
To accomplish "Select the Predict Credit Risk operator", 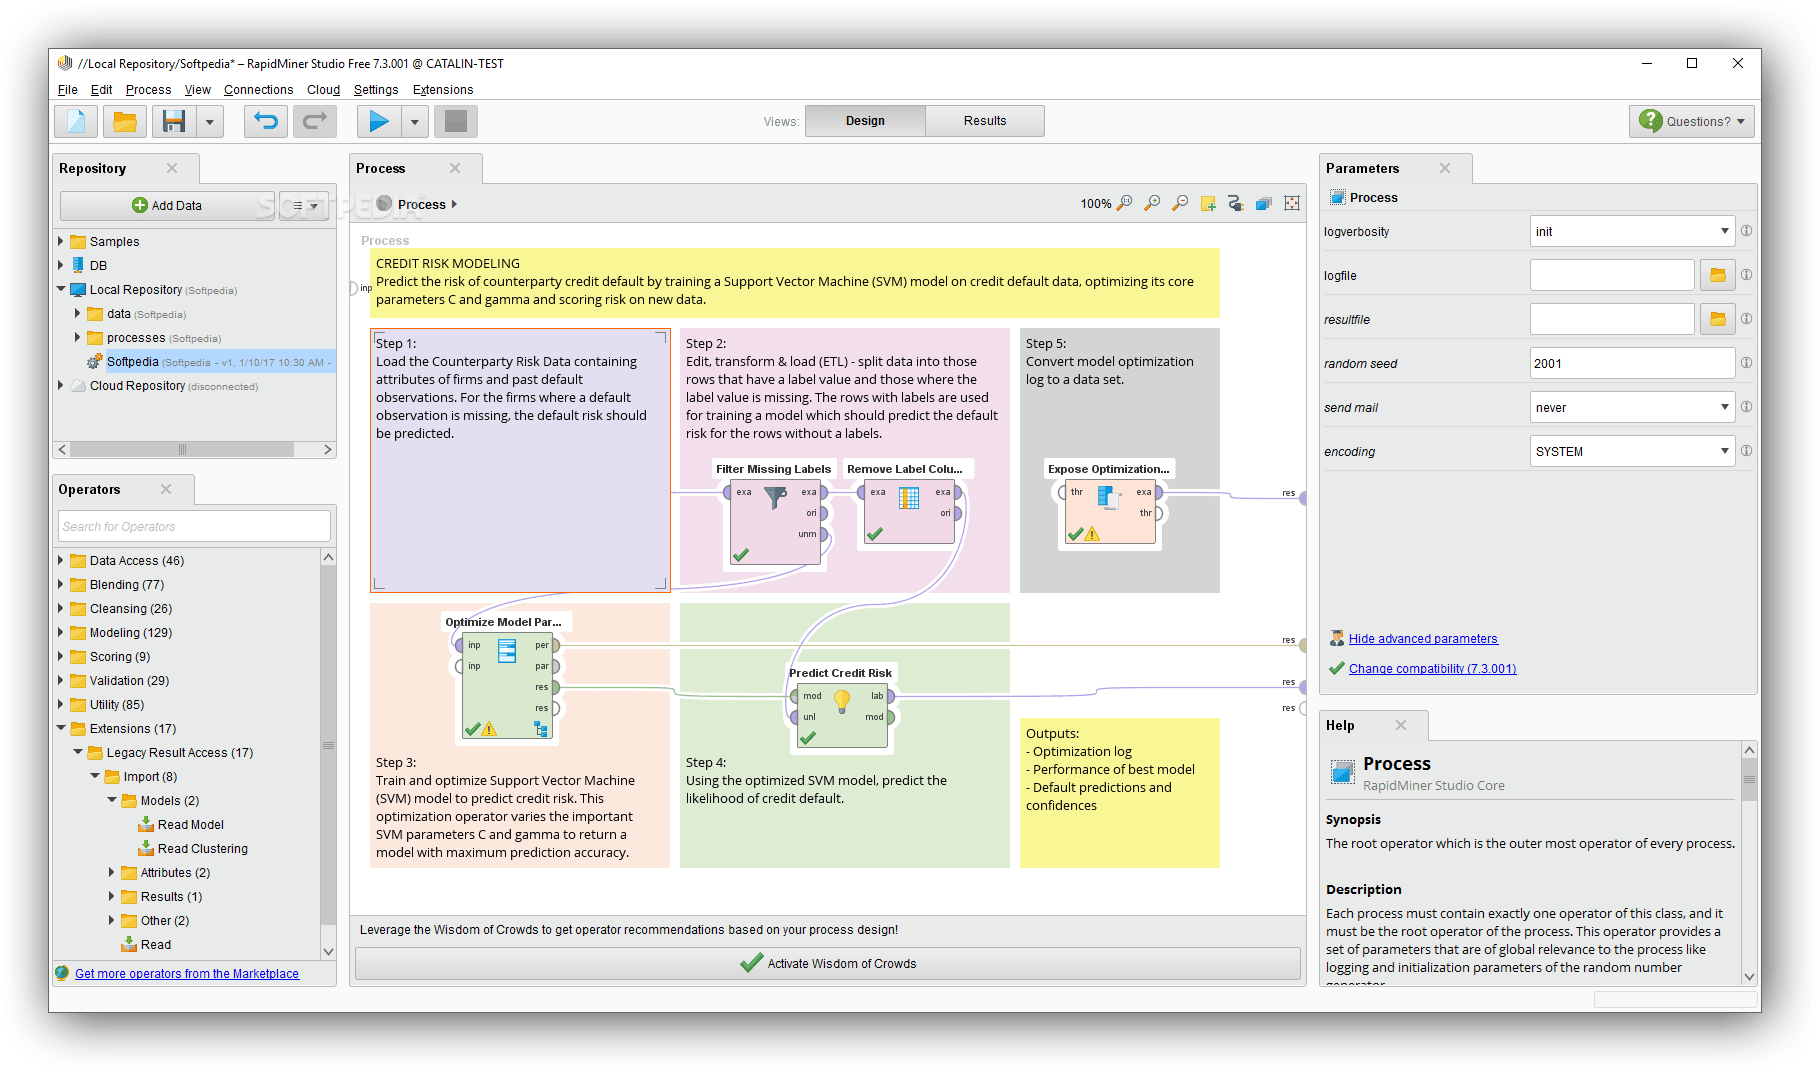I will (842, 716).
